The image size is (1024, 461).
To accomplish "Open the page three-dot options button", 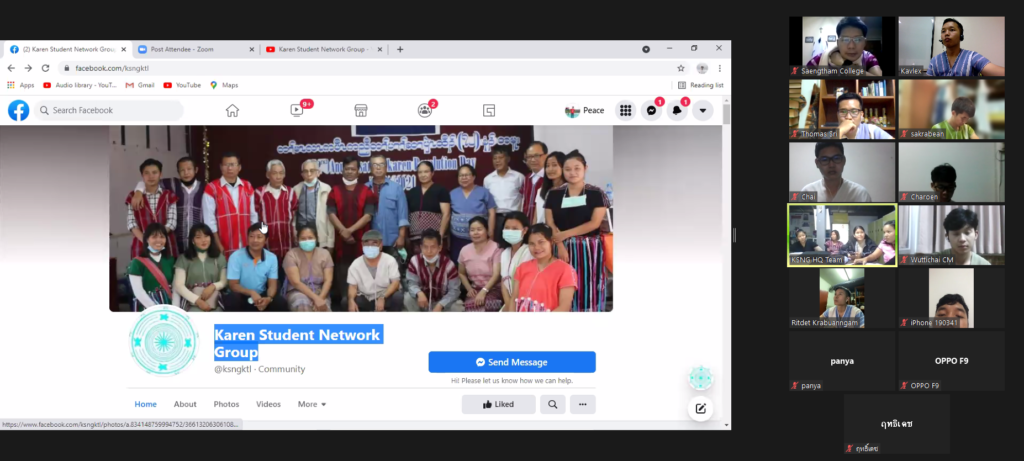I will click(x=583, y=404).
